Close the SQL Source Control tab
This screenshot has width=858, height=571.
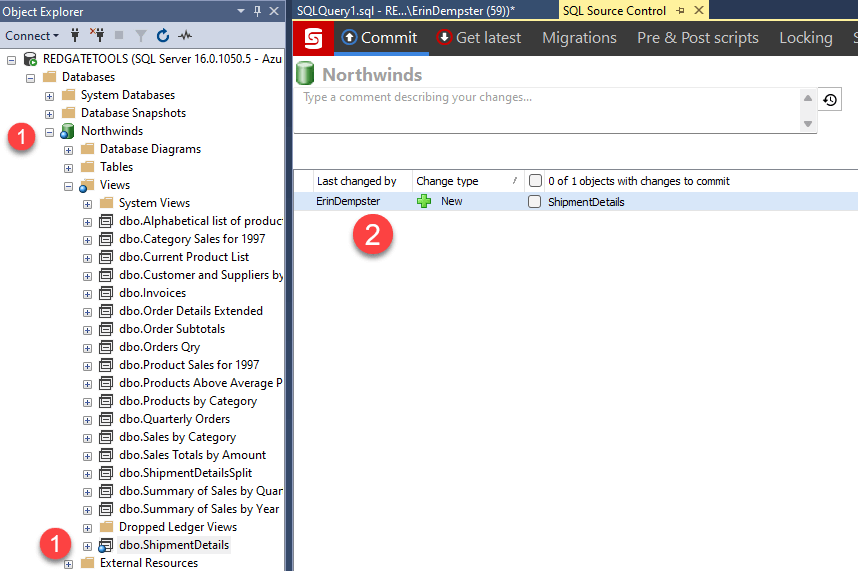point(699,10)
